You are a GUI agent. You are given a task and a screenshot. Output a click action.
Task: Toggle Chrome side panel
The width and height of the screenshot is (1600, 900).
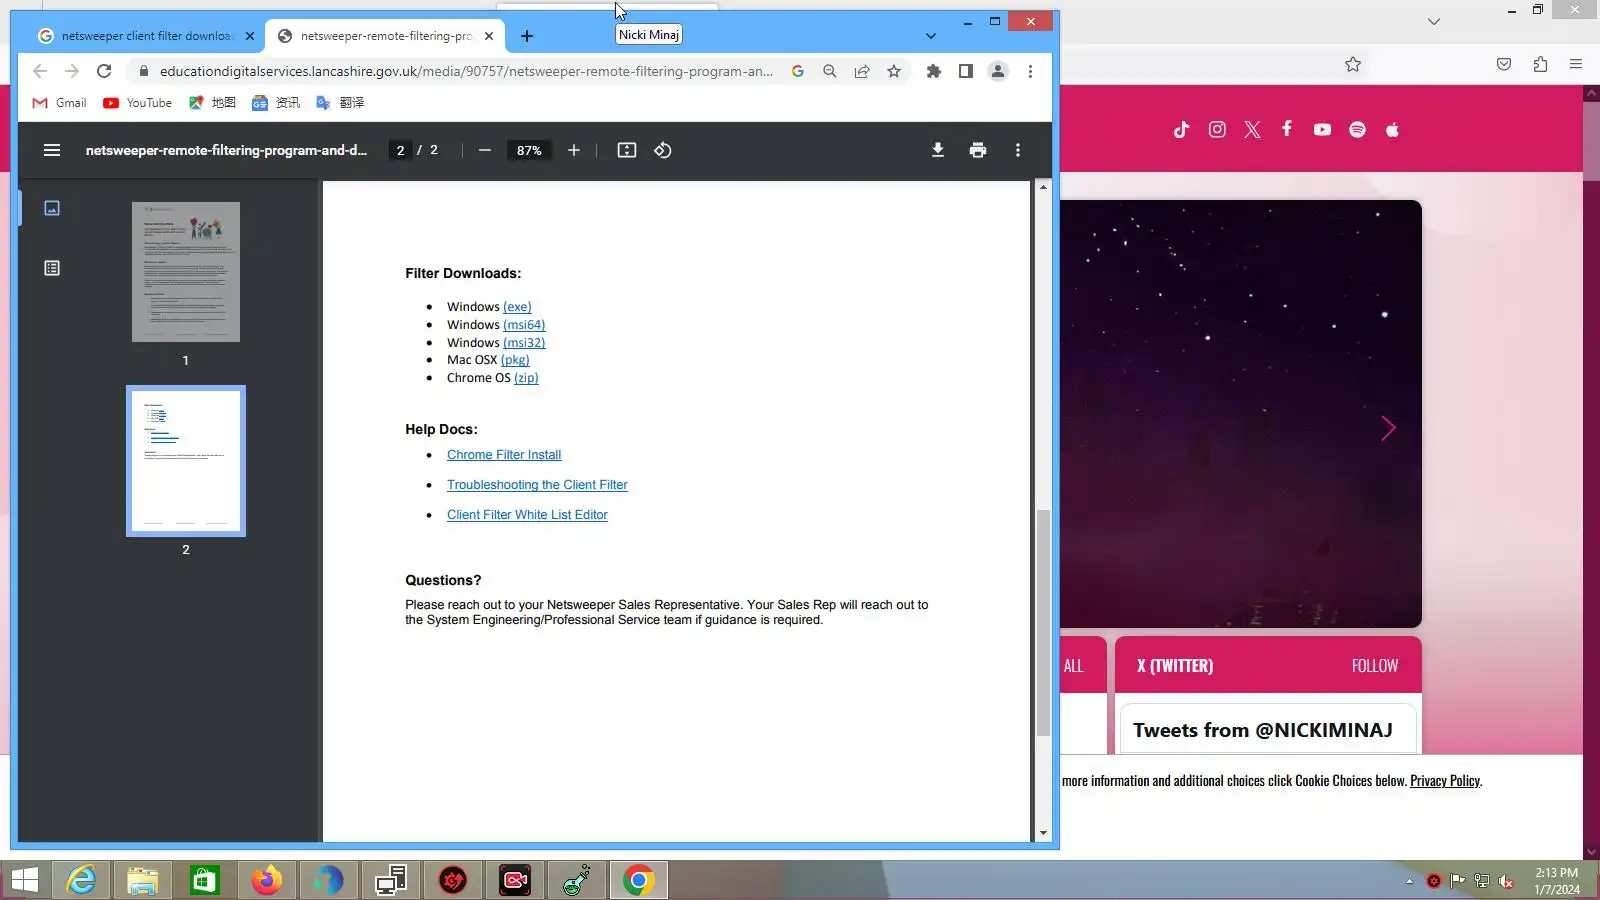966,71
